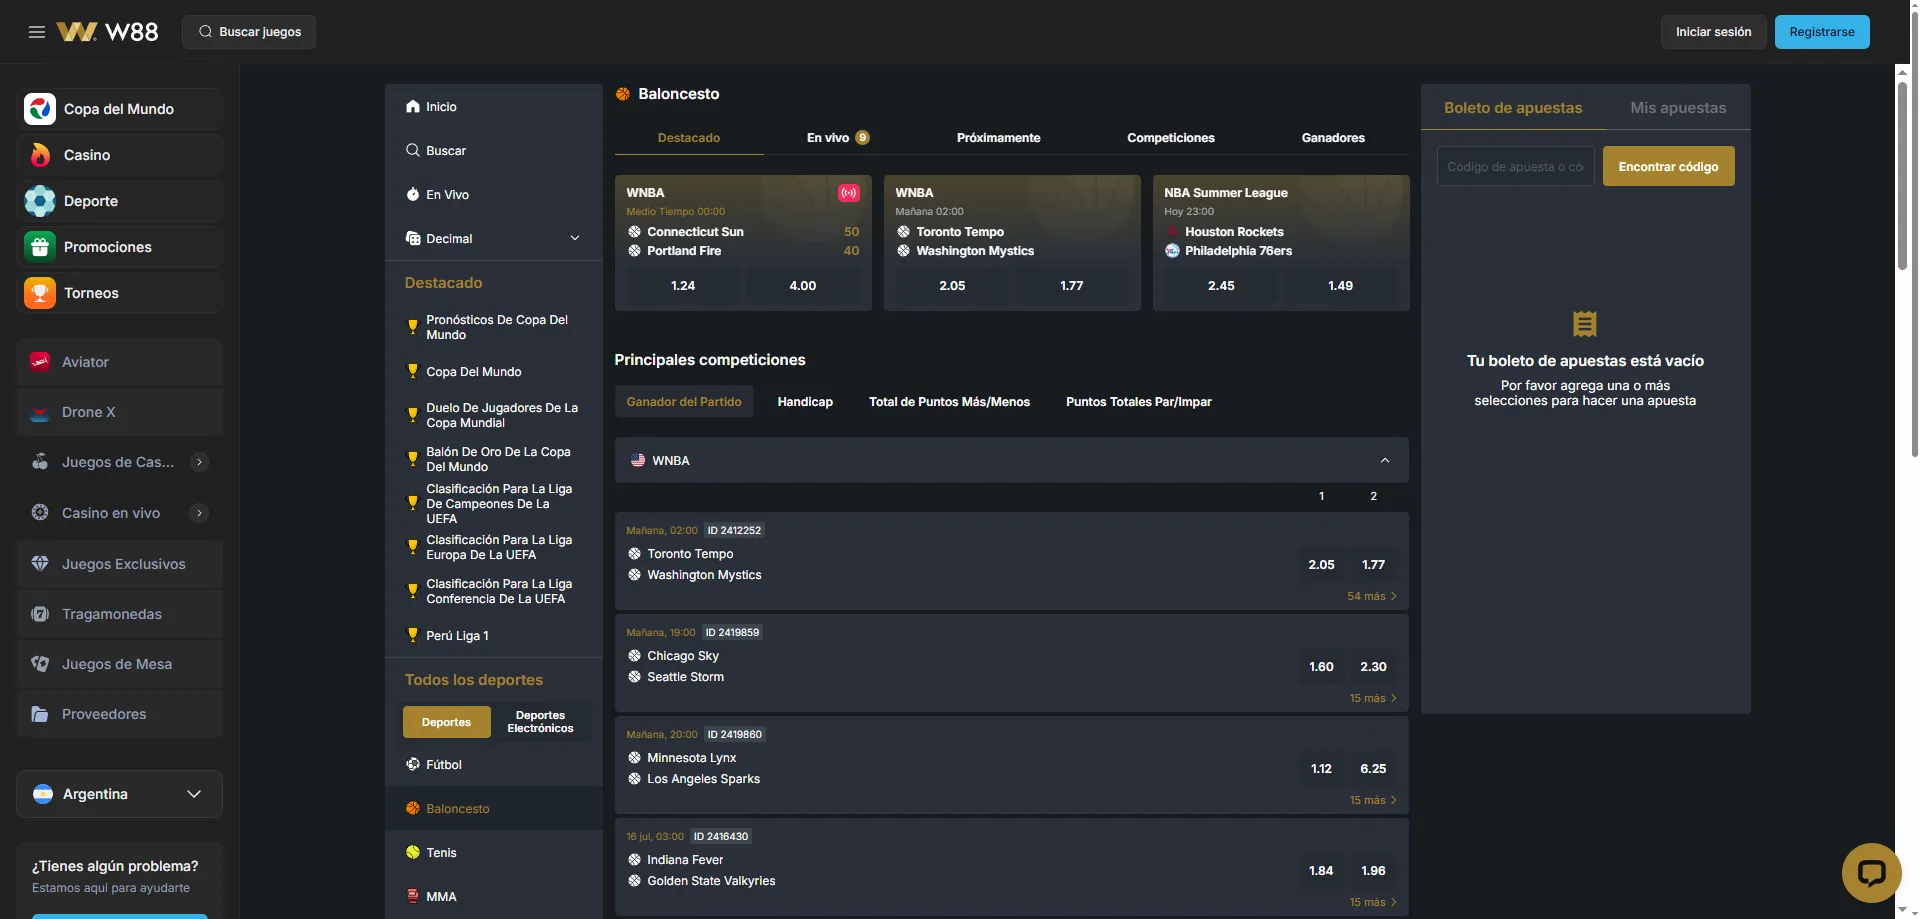Expand 15 más markets for Indiana Fever
1920x919 pixels.
1373,902
